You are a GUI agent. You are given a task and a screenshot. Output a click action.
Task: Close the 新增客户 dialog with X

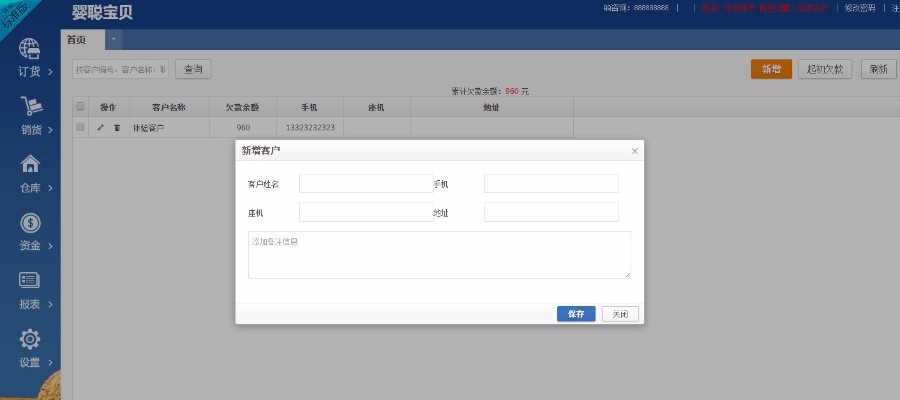click(634, 151)
